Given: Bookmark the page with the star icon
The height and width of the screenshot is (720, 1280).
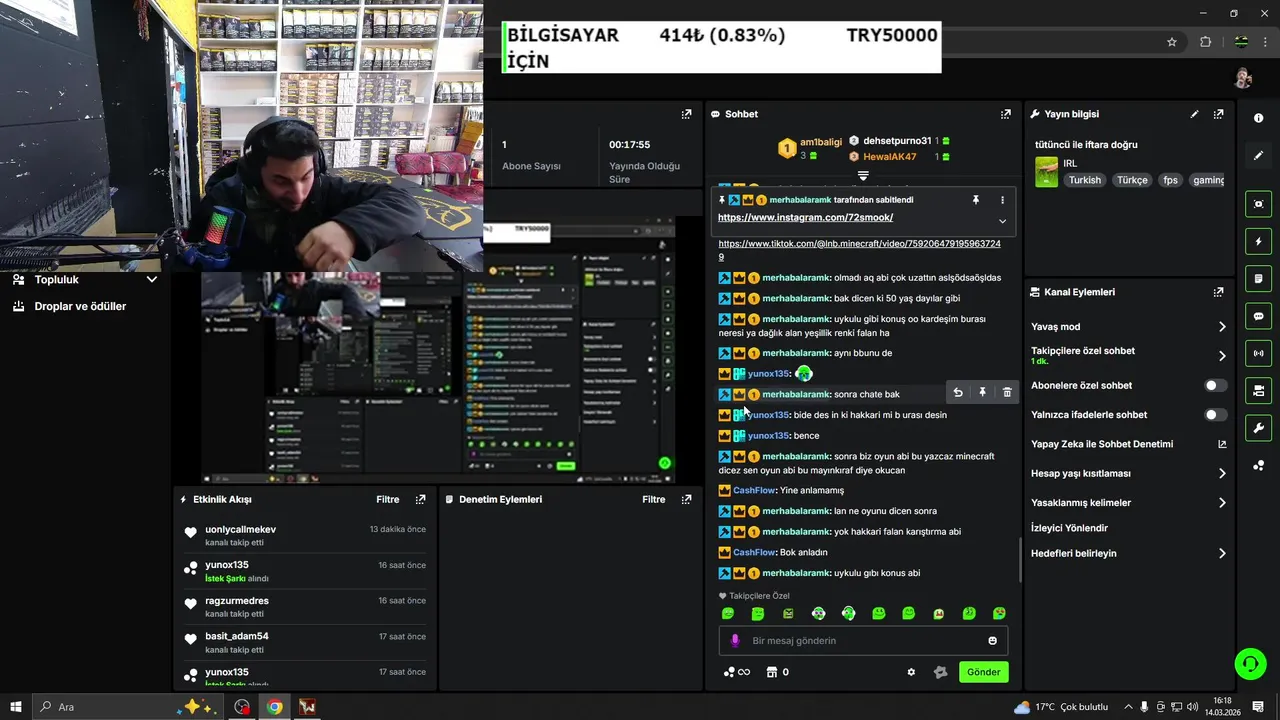Looking at the screenshot, I should [1172, 42].
